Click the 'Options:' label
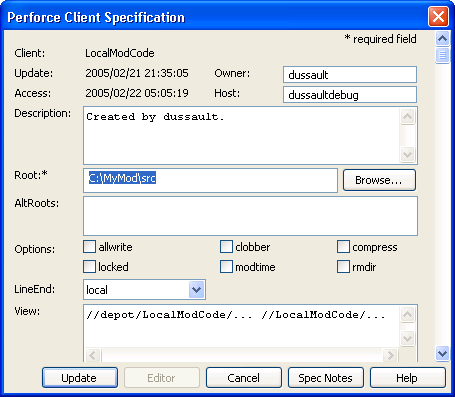This screenshot has height=397, width=455. pyautogui.click(x=35, y=249)
